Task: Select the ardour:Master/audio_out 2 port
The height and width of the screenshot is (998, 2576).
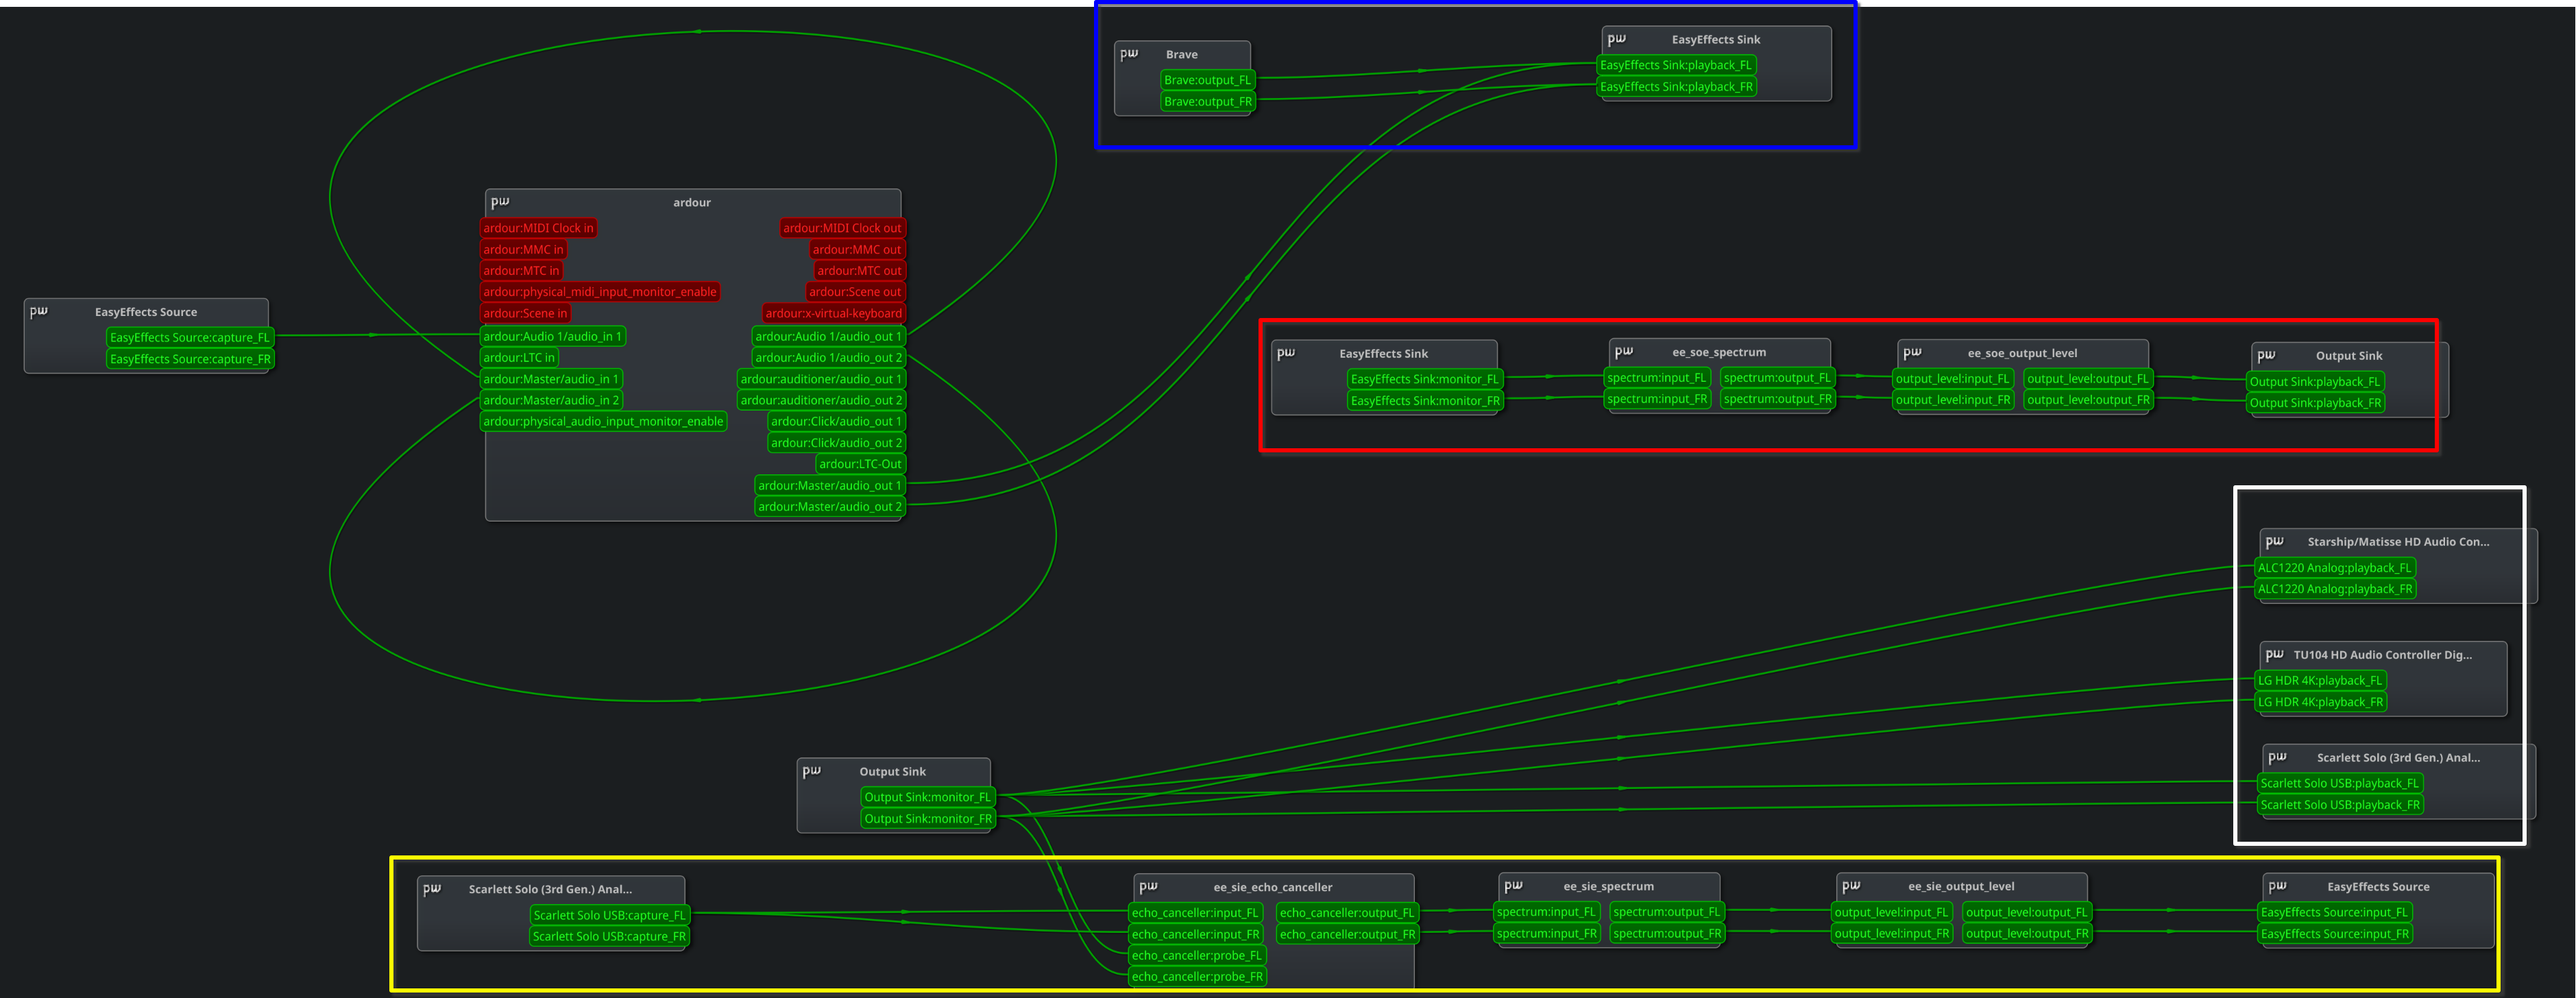Action: (x=830, y=507)
